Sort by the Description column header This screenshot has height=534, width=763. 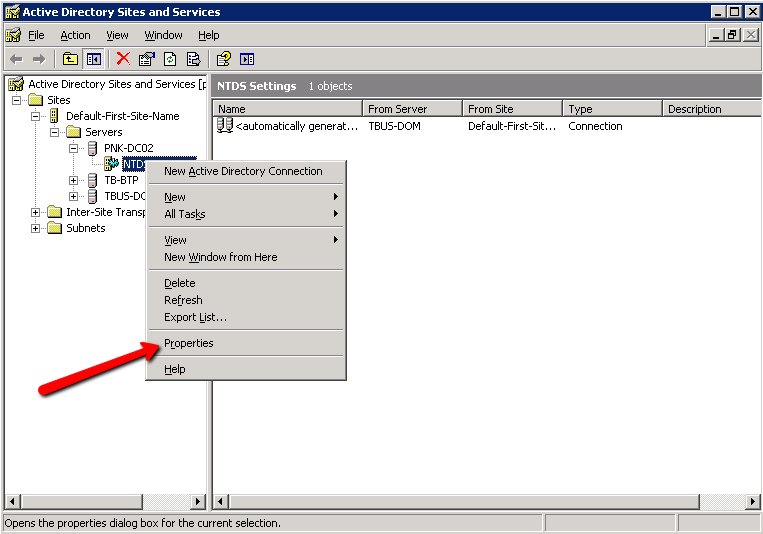tap(712, 109)
